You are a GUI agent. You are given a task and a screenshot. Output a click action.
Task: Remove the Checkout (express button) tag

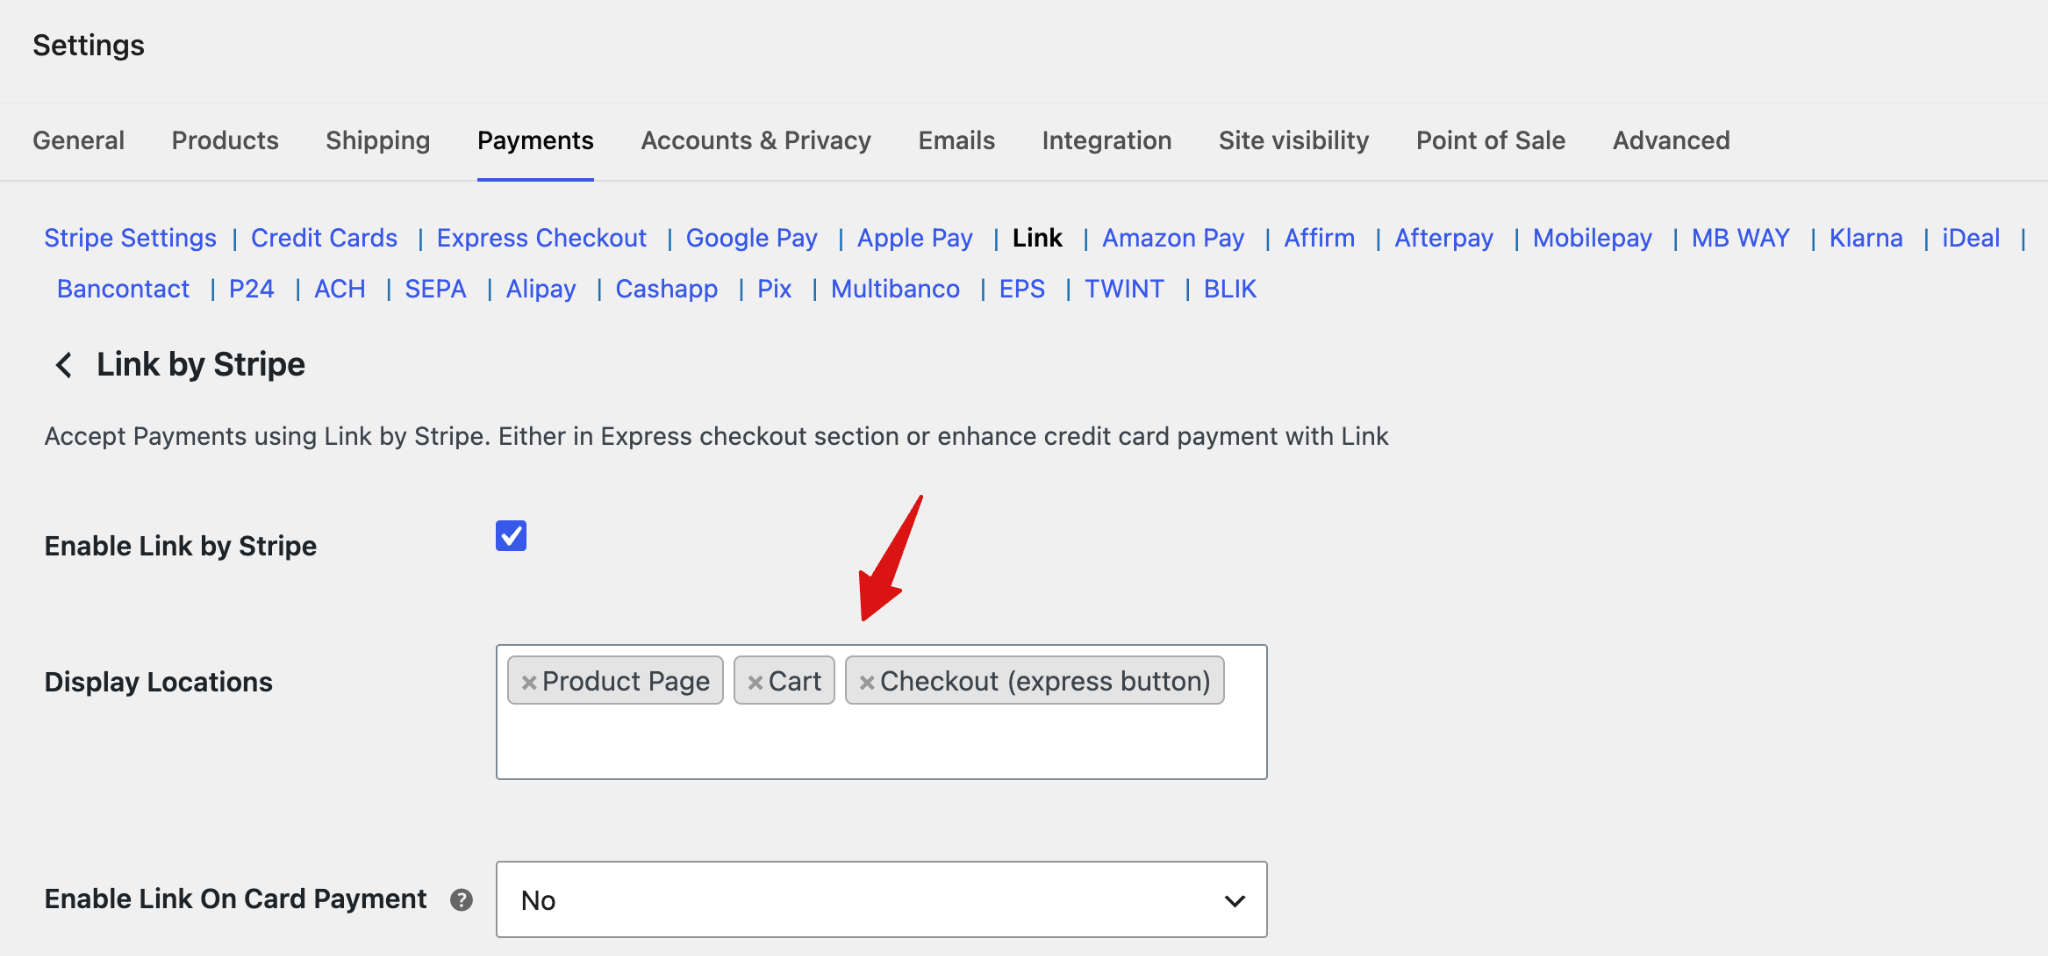[x=867, y=682]
